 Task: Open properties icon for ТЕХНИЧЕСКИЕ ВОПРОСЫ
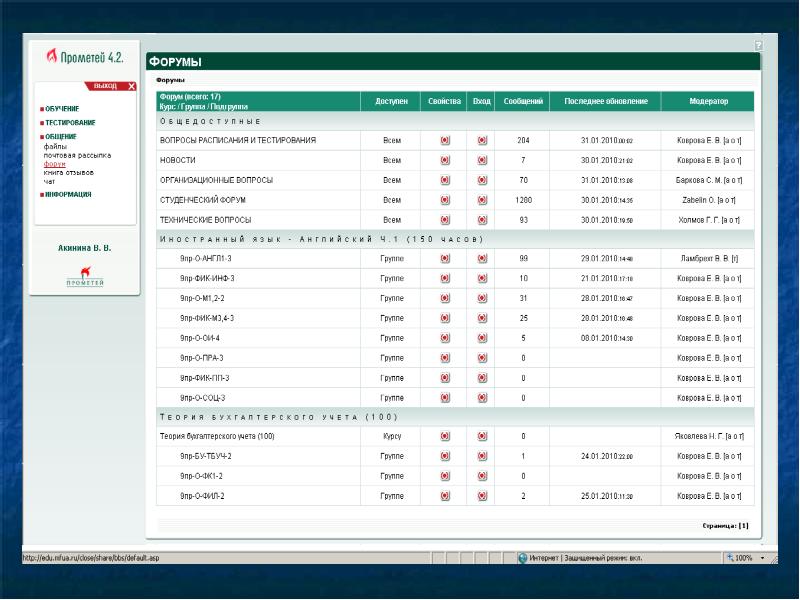tap(444, 219)
